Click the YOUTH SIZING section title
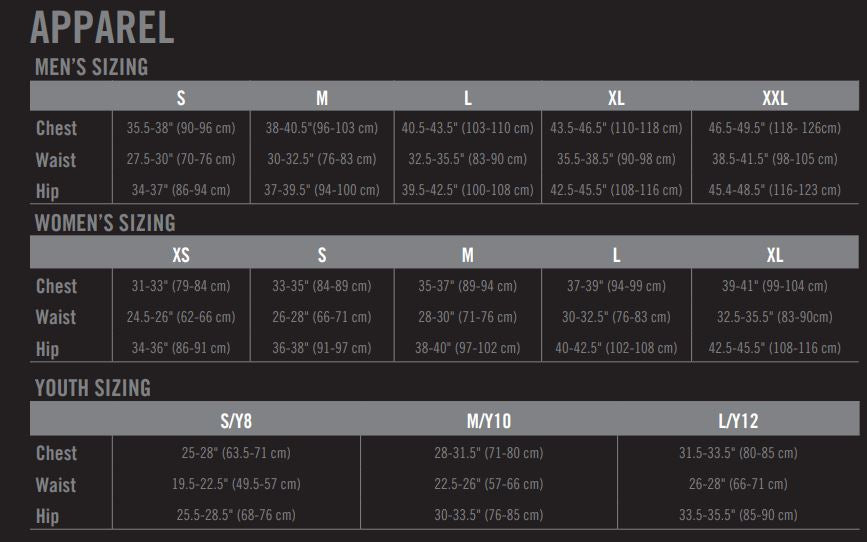This screenshot has width=867, height=542. coord(93,388)
